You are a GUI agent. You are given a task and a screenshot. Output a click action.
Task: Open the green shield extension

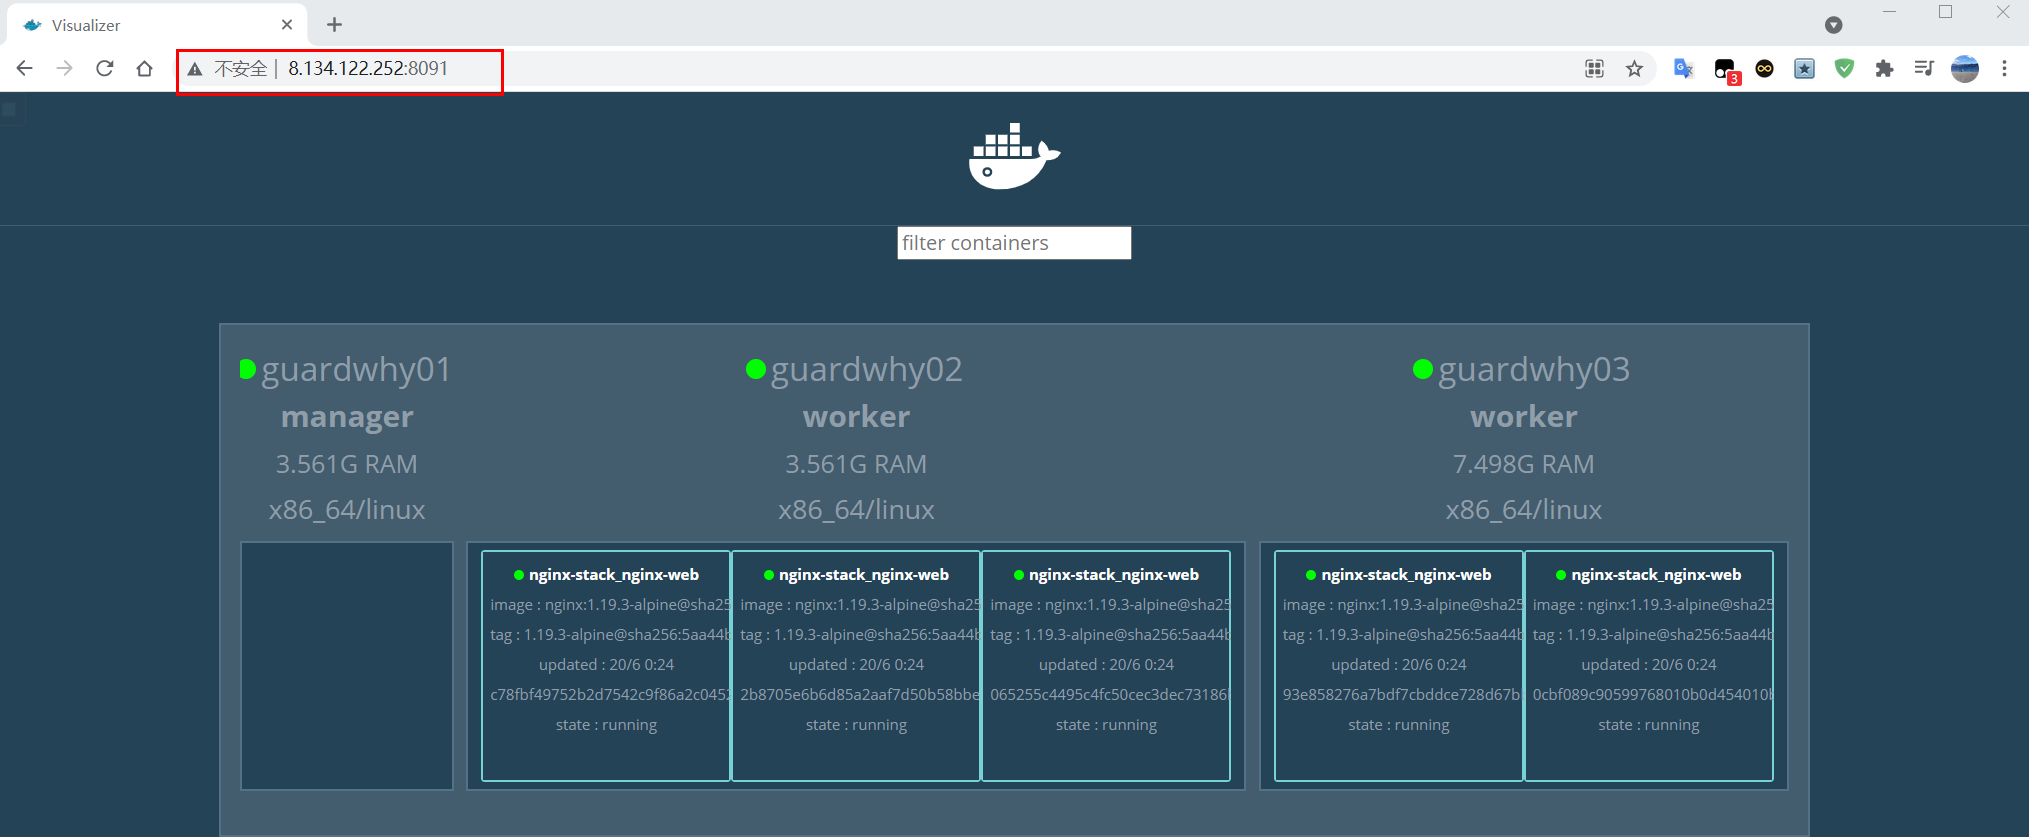click(x=1844, y=68)
